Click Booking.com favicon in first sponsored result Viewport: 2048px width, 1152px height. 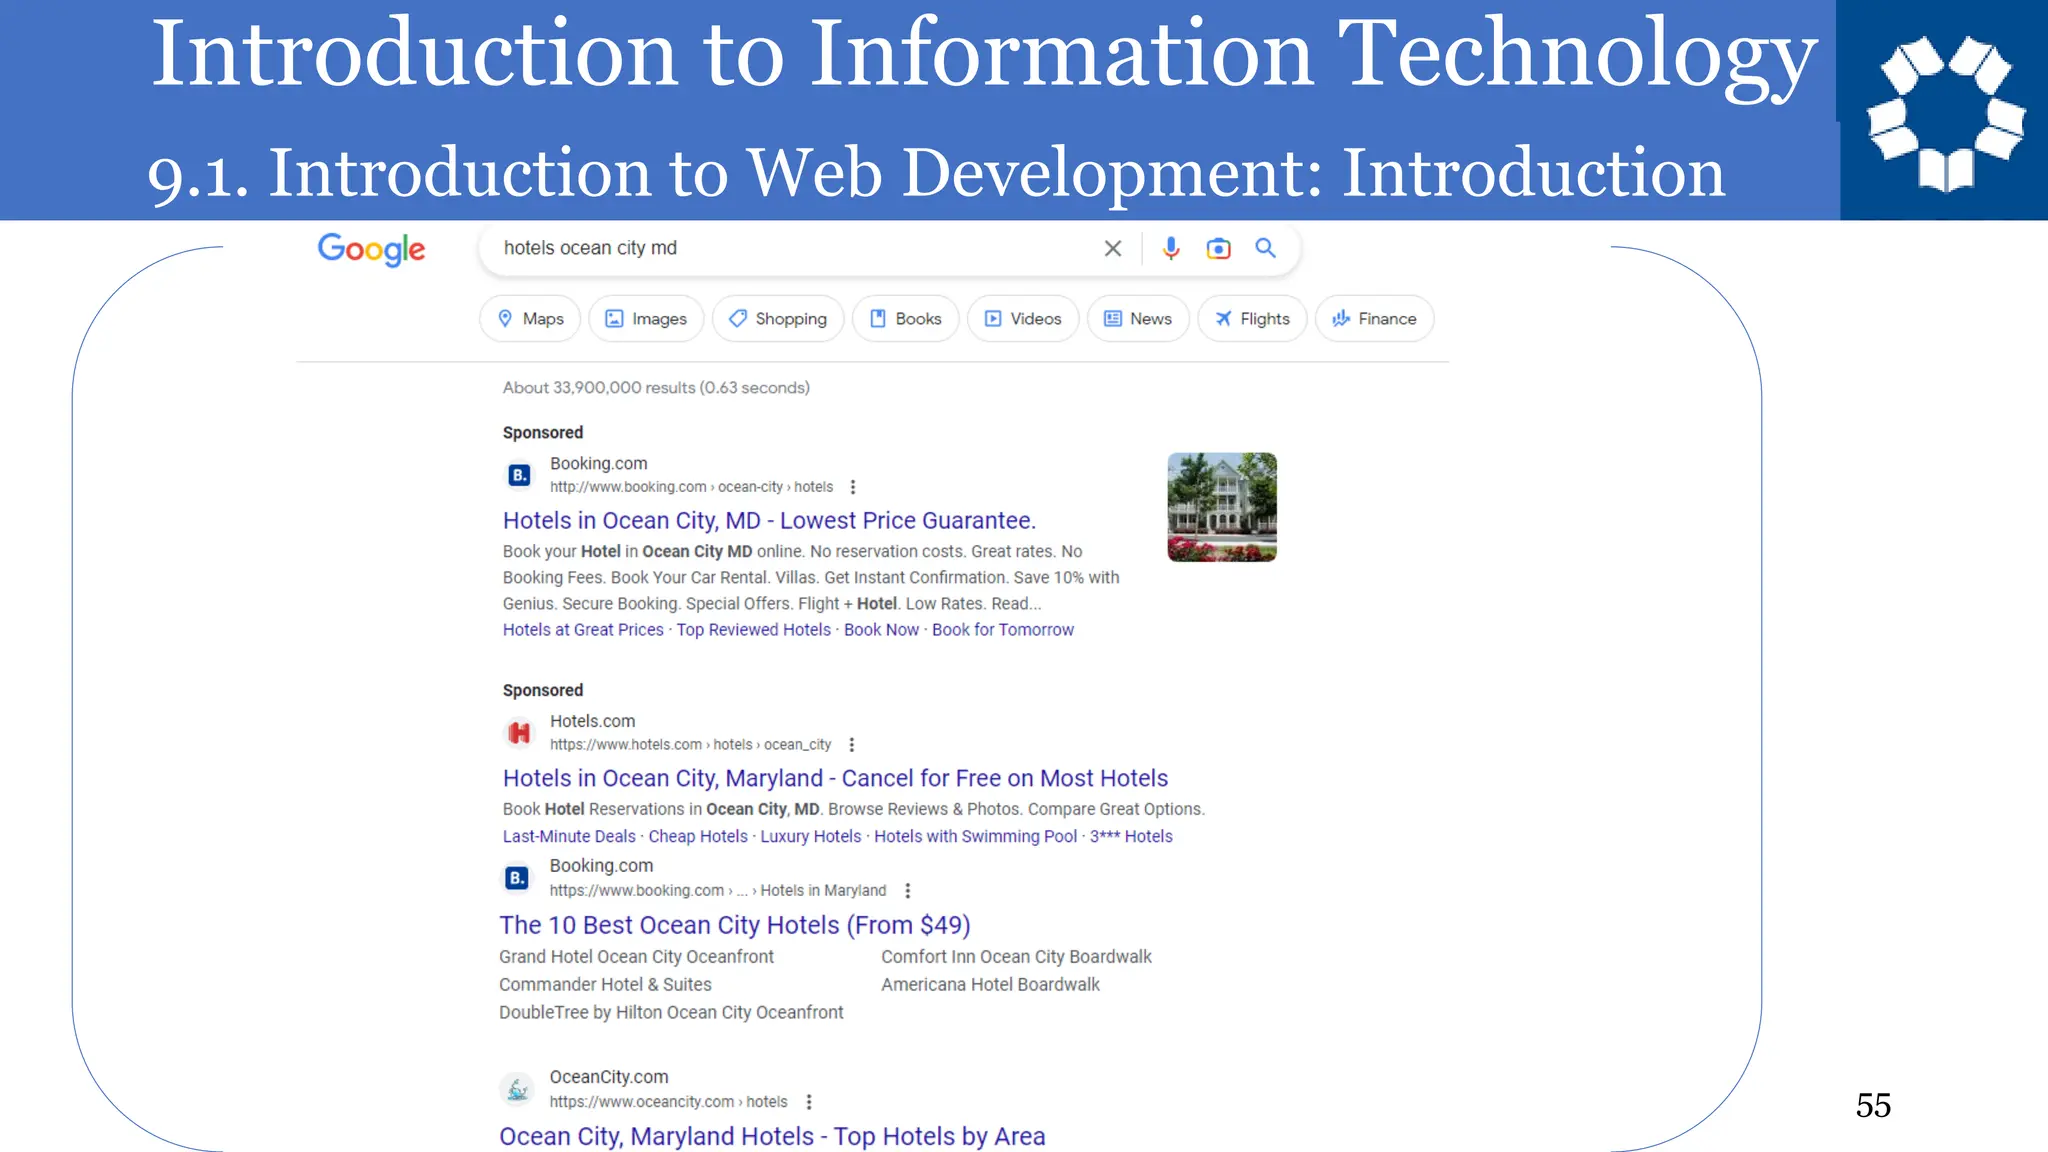519,475
